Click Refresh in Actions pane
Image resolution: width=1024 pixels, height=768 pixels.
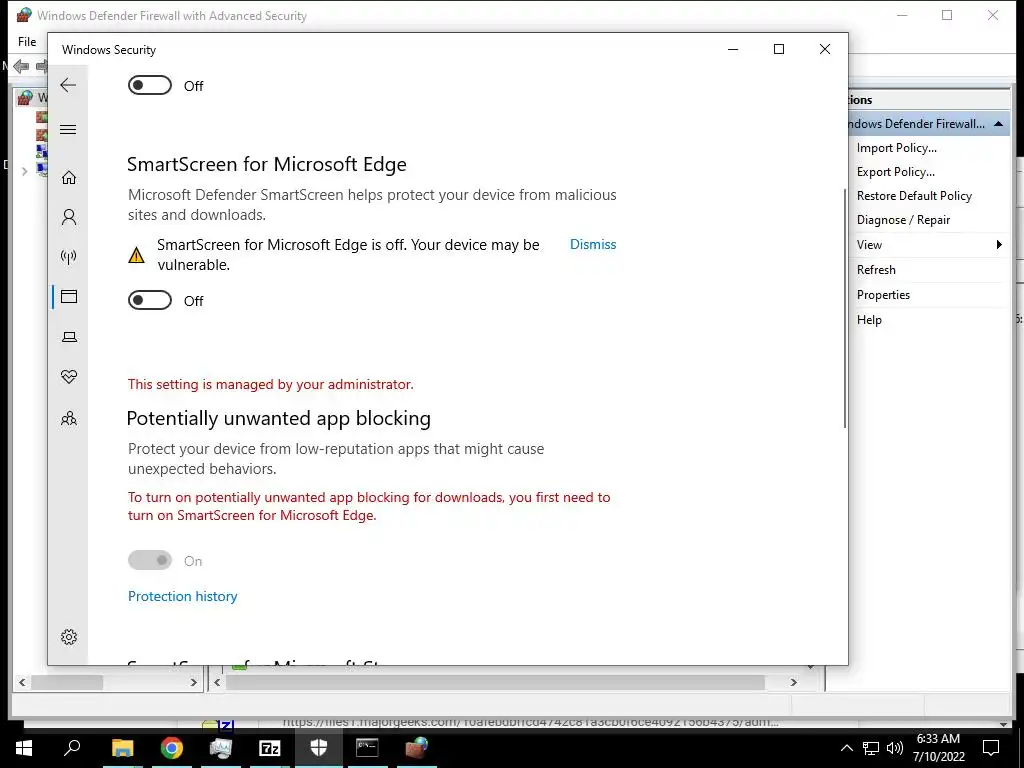876,270
